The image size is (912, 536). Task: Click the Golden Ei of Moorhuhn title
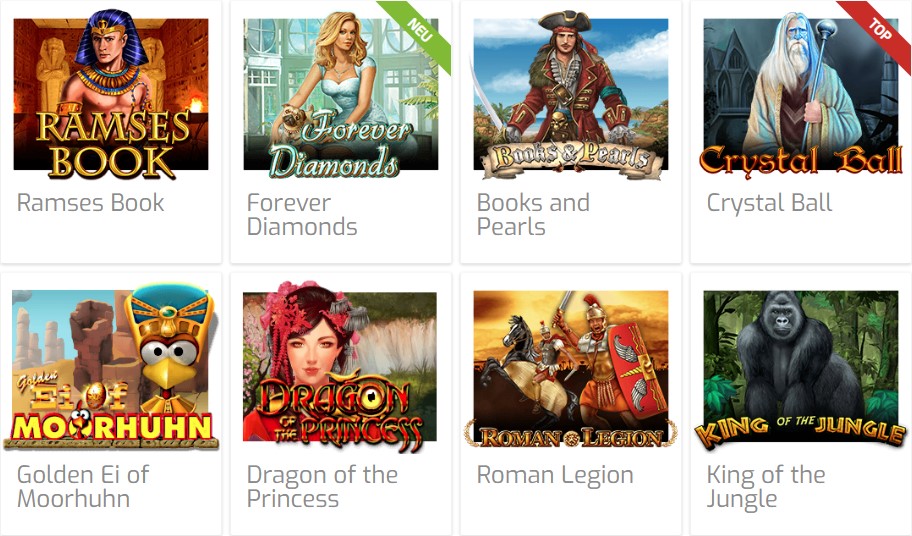(83, 487)
